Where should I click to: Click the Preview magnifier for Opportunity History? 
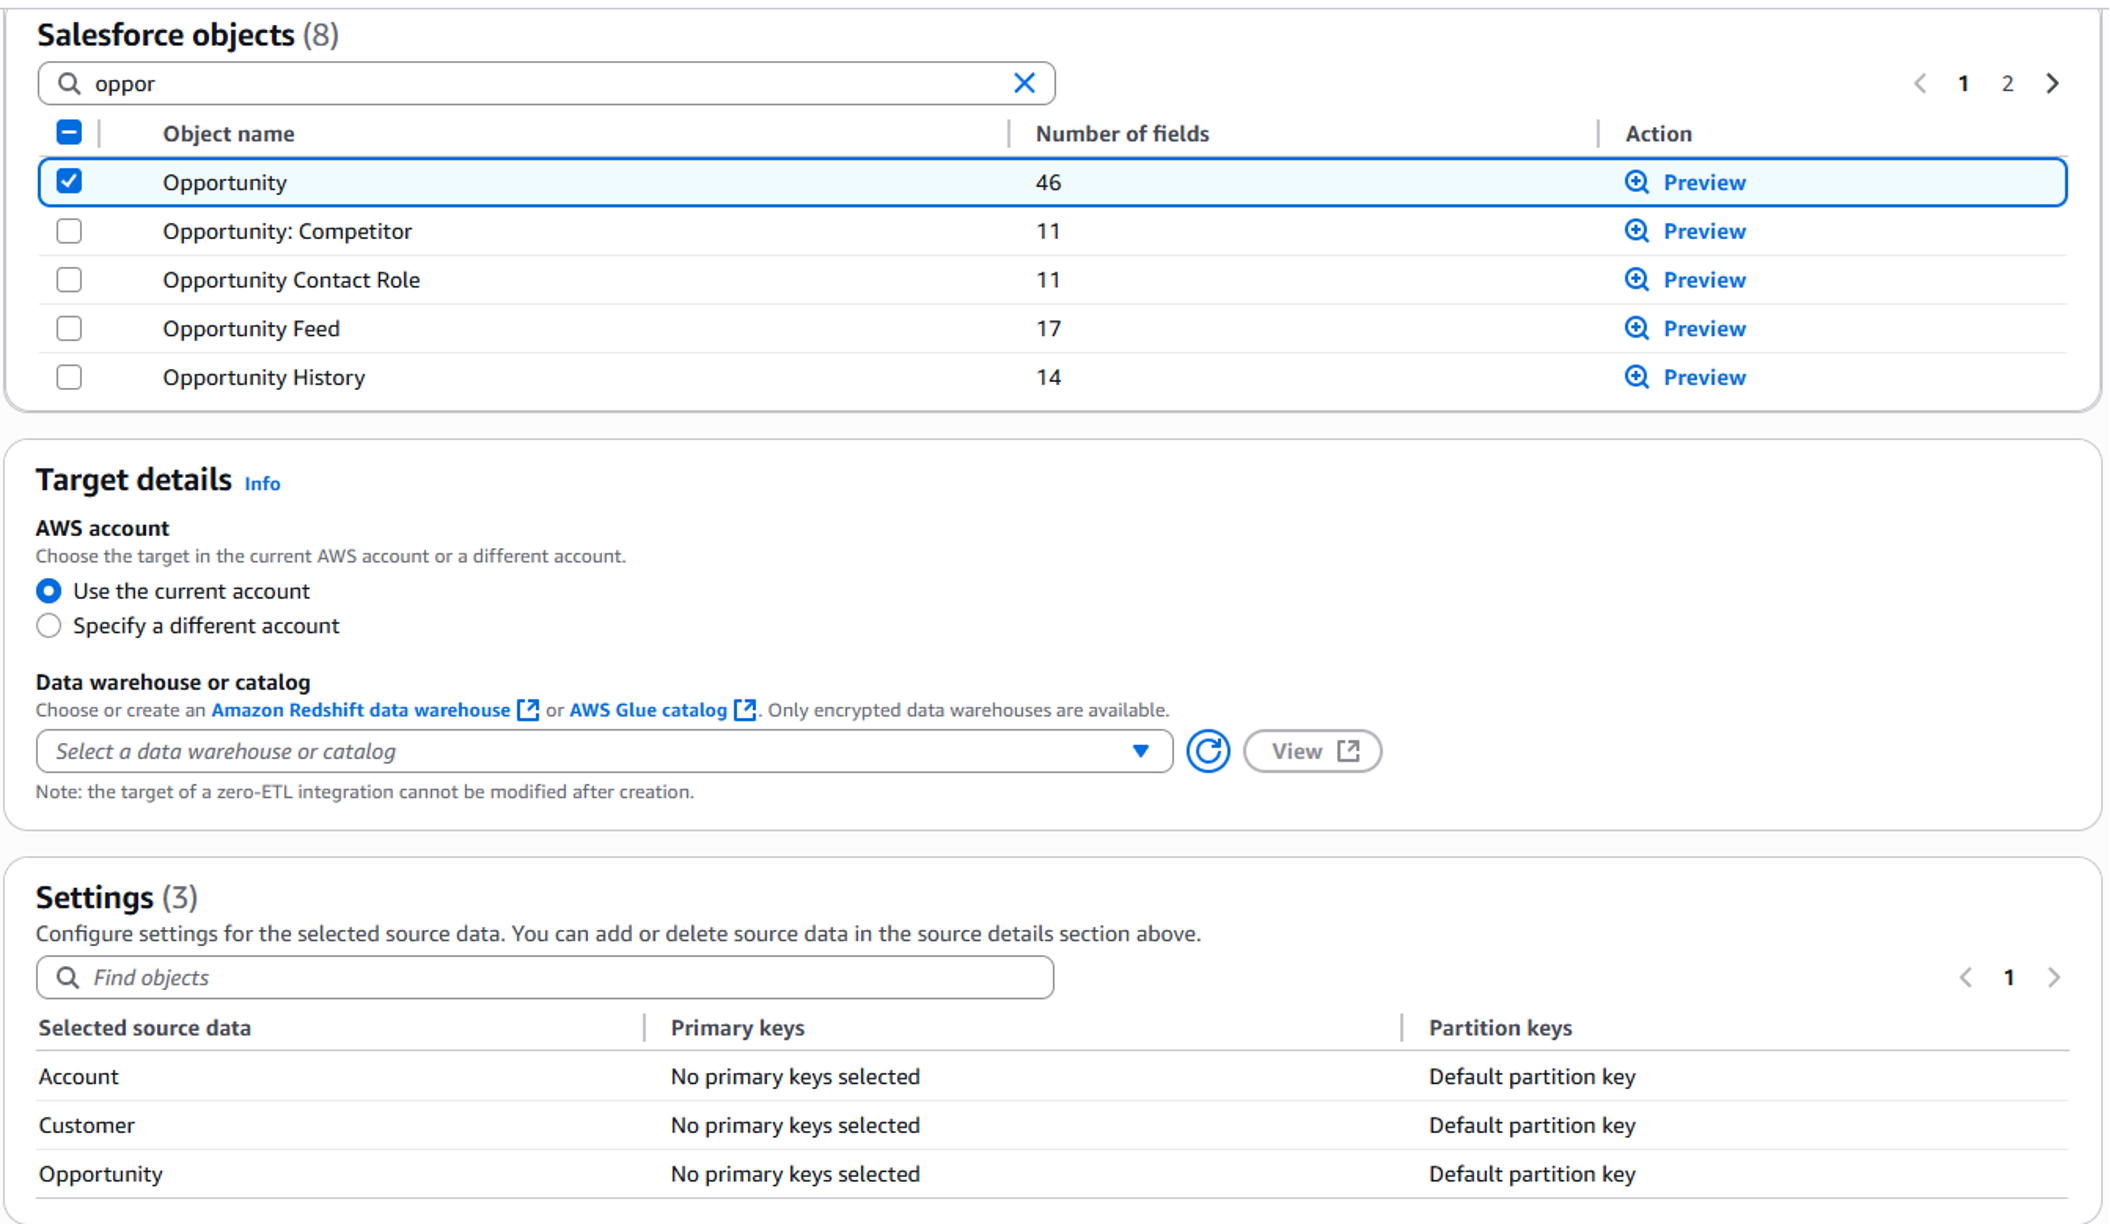[1636, 377]
